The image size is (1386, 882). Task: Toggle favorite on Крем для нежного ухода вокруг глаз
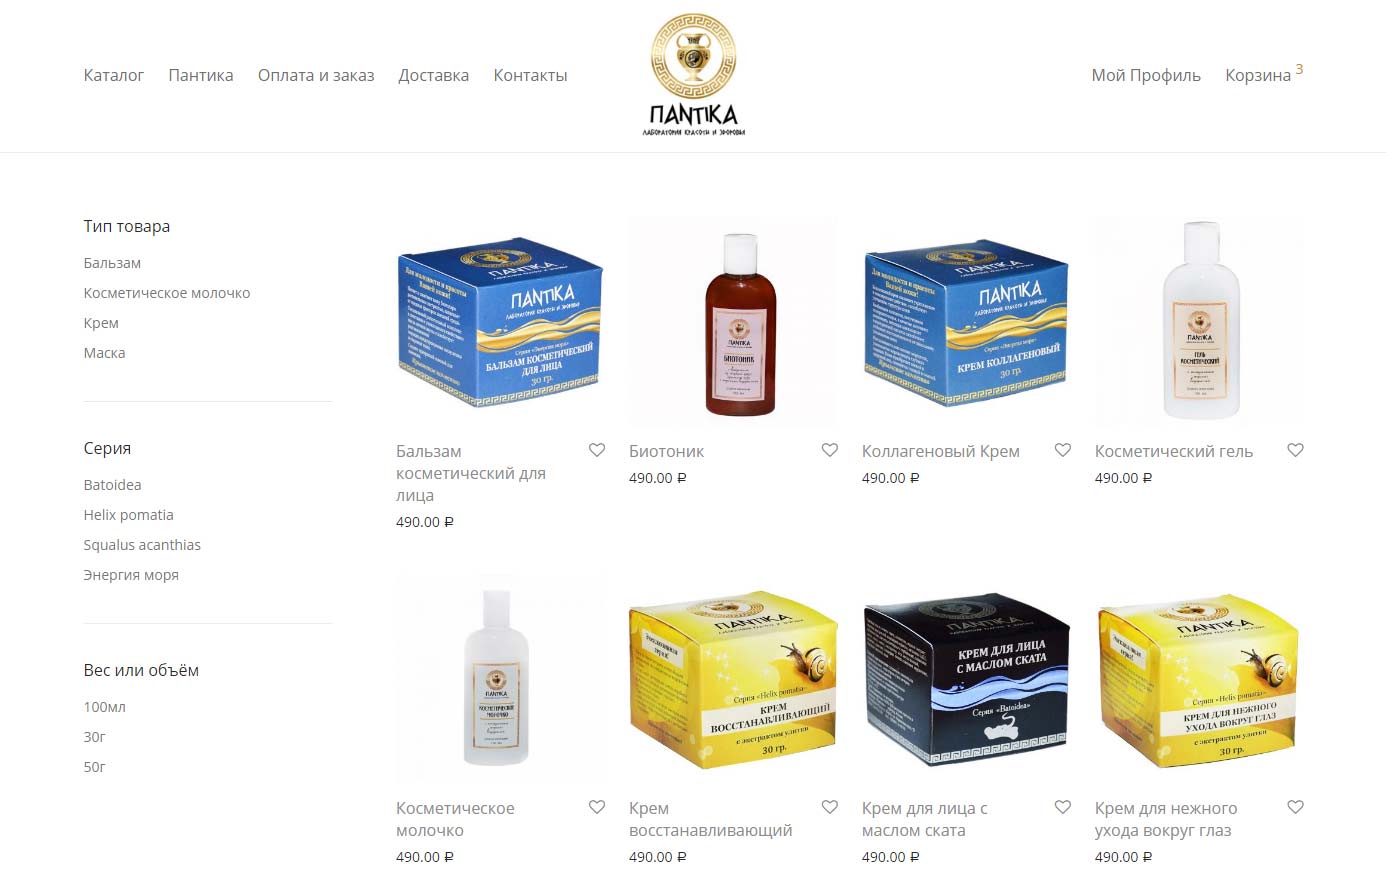[x=1296, y=807]
